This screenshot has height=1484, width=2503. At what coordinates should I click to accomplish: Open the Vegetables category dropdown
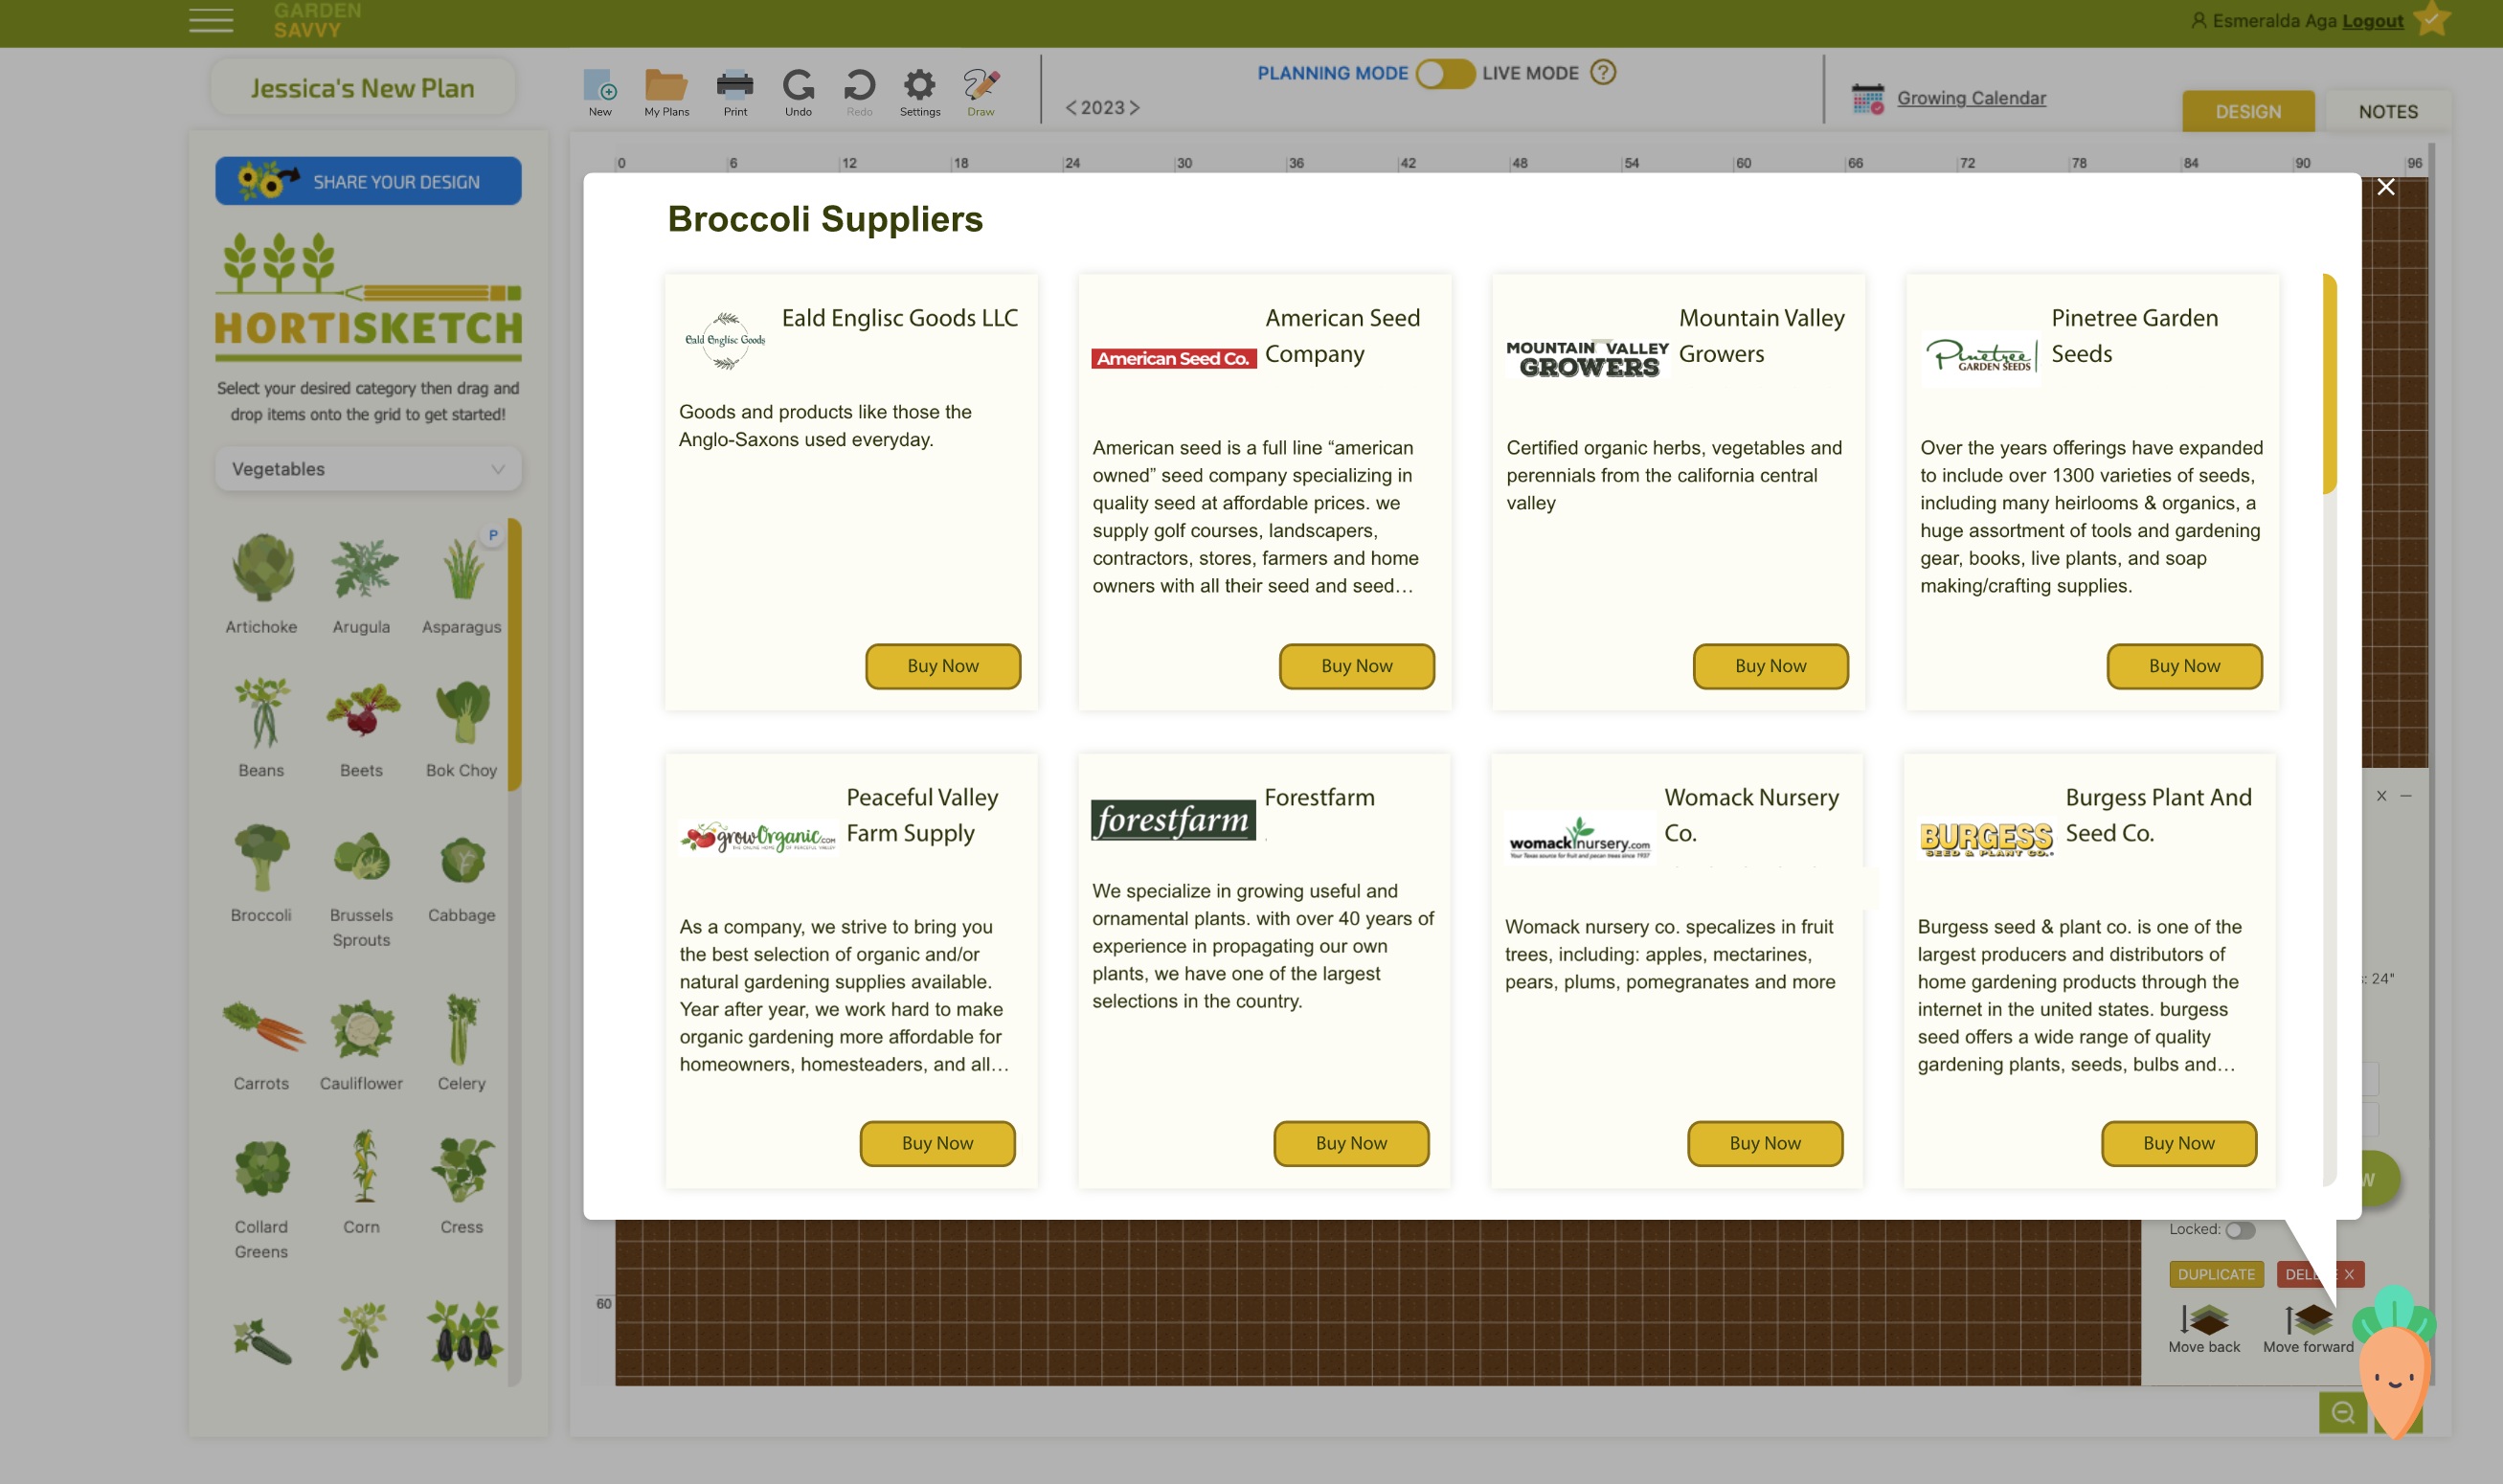(x=368, y=469)
